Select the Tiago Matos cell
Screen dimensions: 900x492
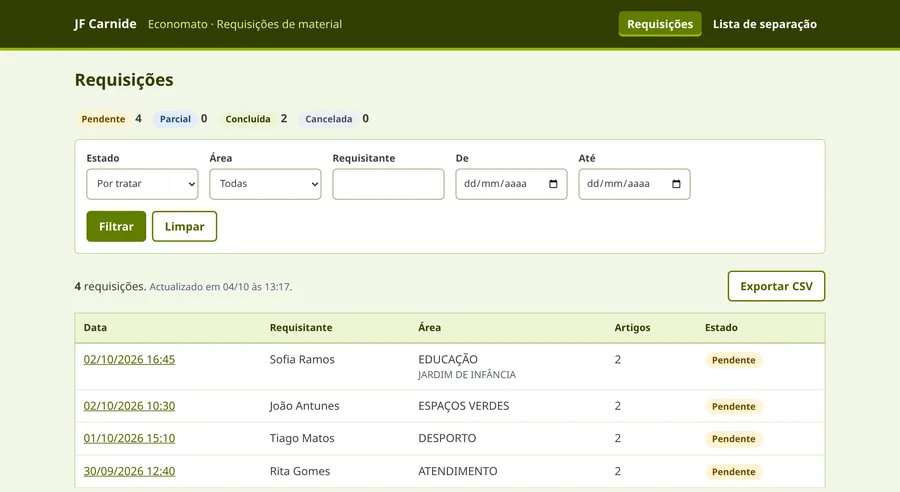(x=302, y=438)
